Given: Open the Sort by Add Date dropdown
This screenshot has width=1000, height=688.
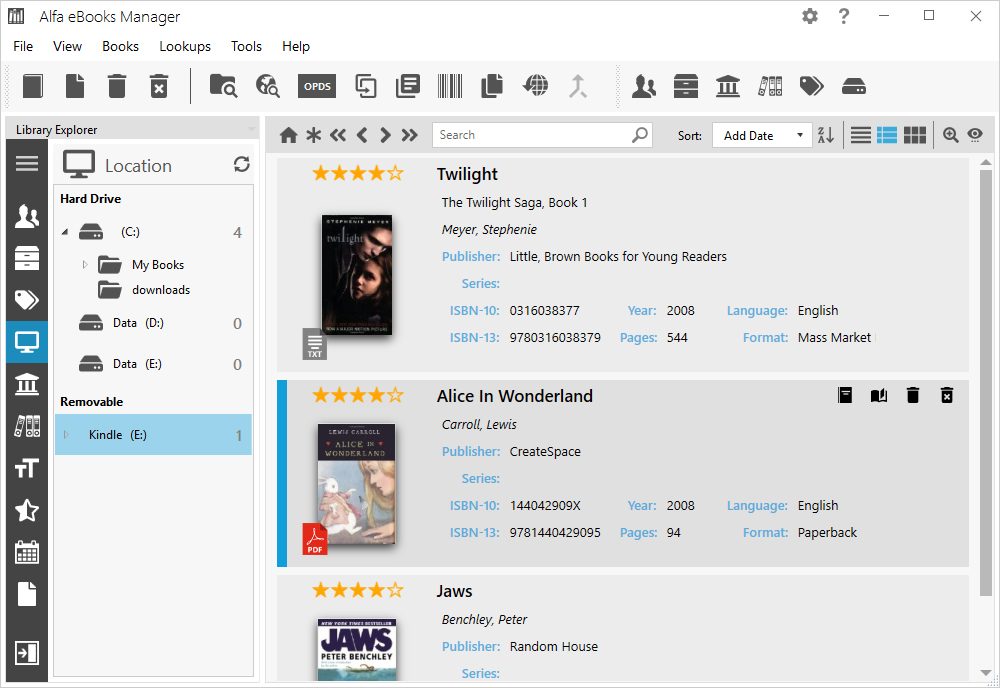Looking at the screenshot, I should (x=762, y=135).
